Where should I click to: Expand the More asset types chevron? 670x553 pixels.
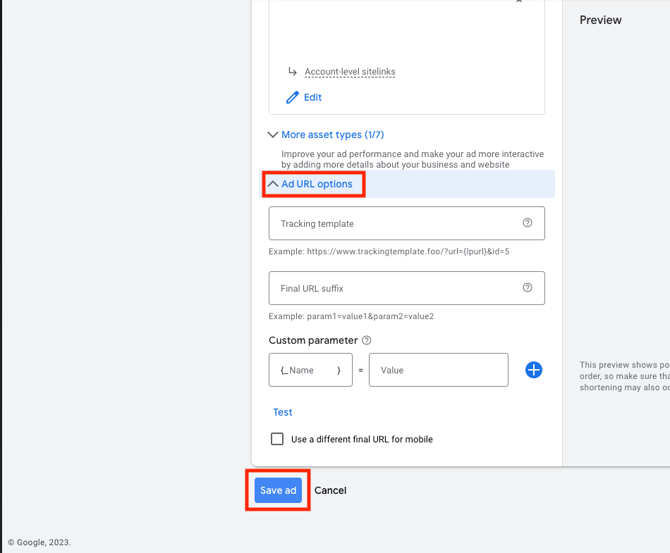point(273,135)
